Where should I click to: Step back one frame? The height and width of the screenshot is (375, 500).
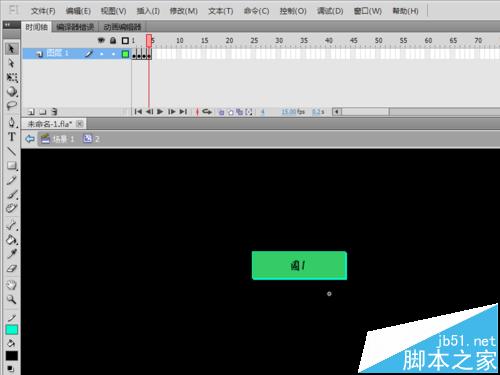coord(149,111)
